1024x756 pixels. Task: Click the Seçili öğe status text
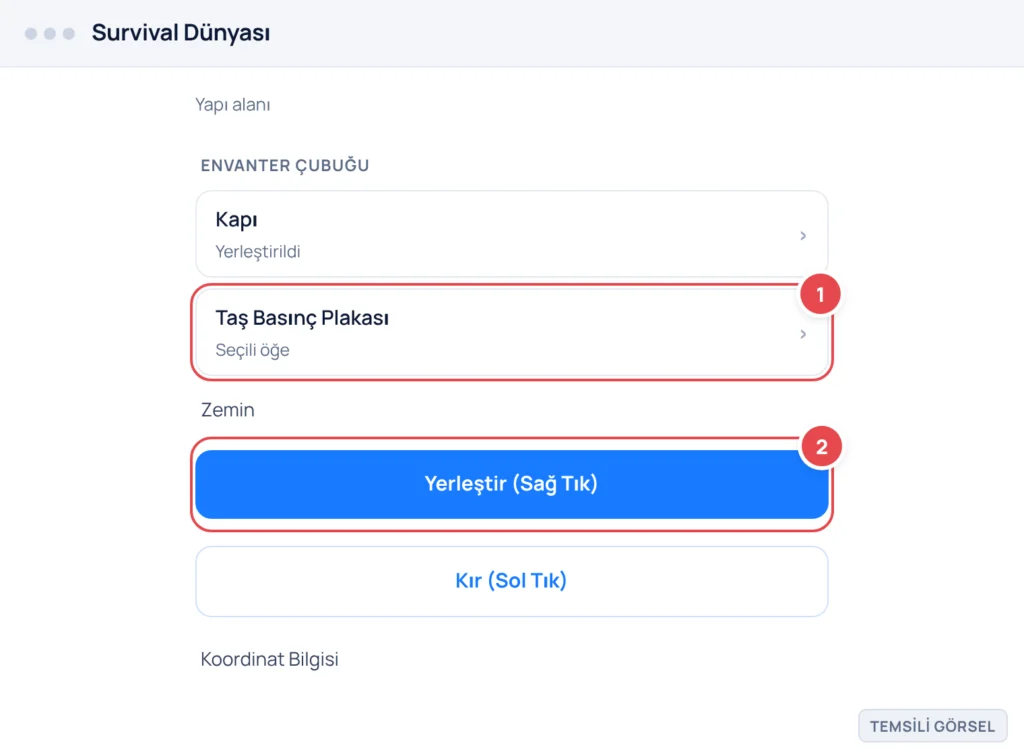(252, 350)
